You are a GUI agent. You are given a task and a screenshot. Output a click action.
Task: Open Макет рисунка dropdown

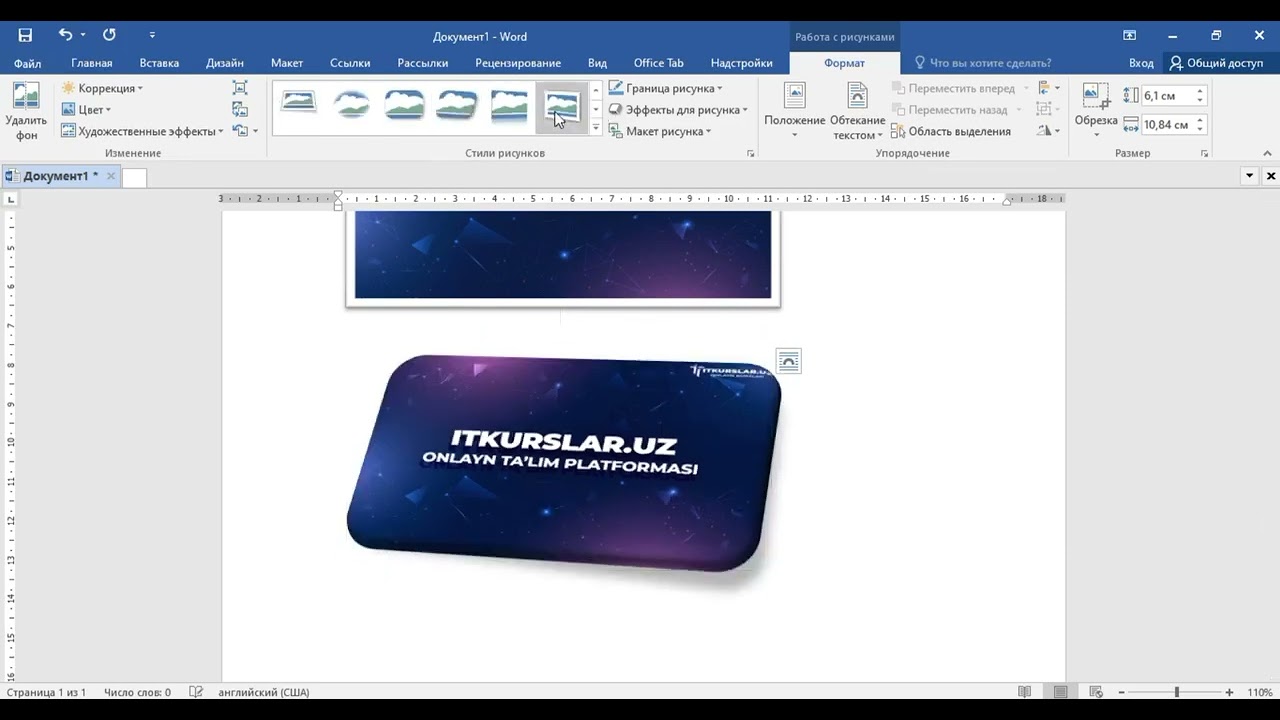[660, 131]
